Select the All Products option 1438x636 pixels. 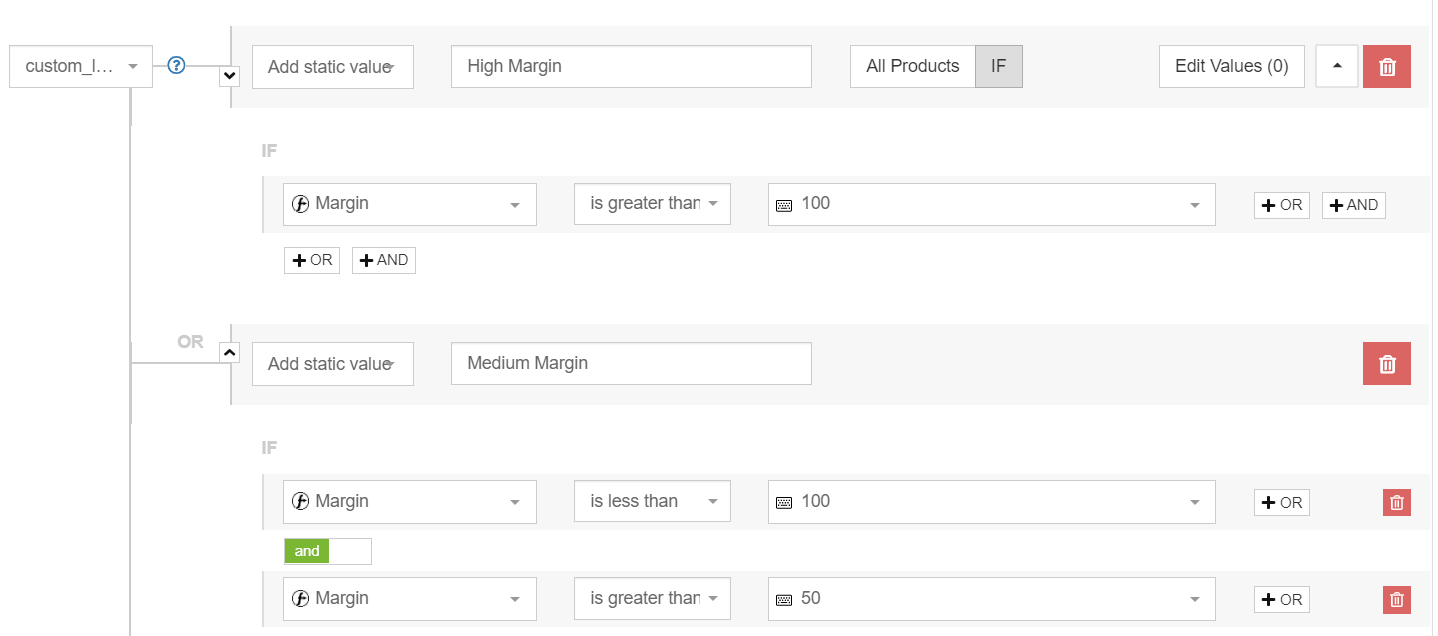click(x=913, y=67)
